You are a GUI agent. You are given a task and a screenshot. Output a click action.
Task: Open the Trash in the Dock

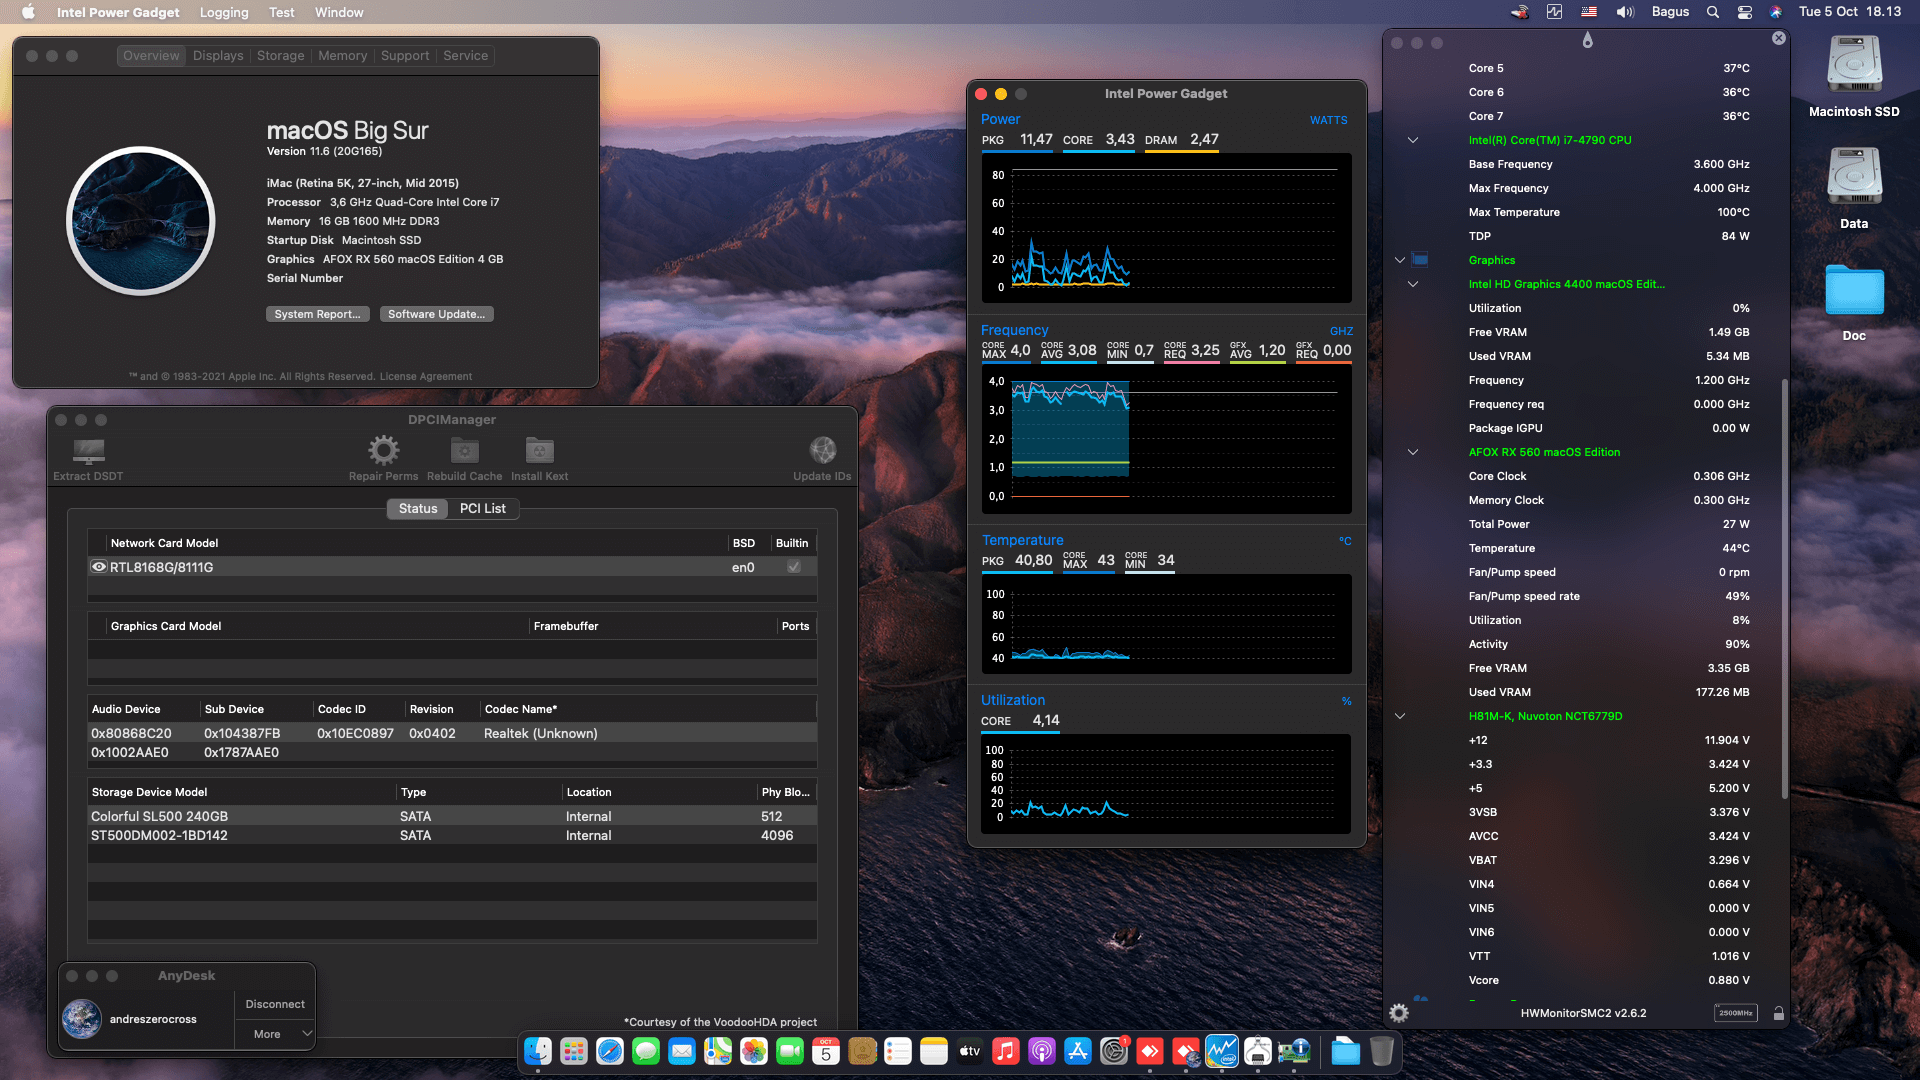click(x=1382, y=1051)
